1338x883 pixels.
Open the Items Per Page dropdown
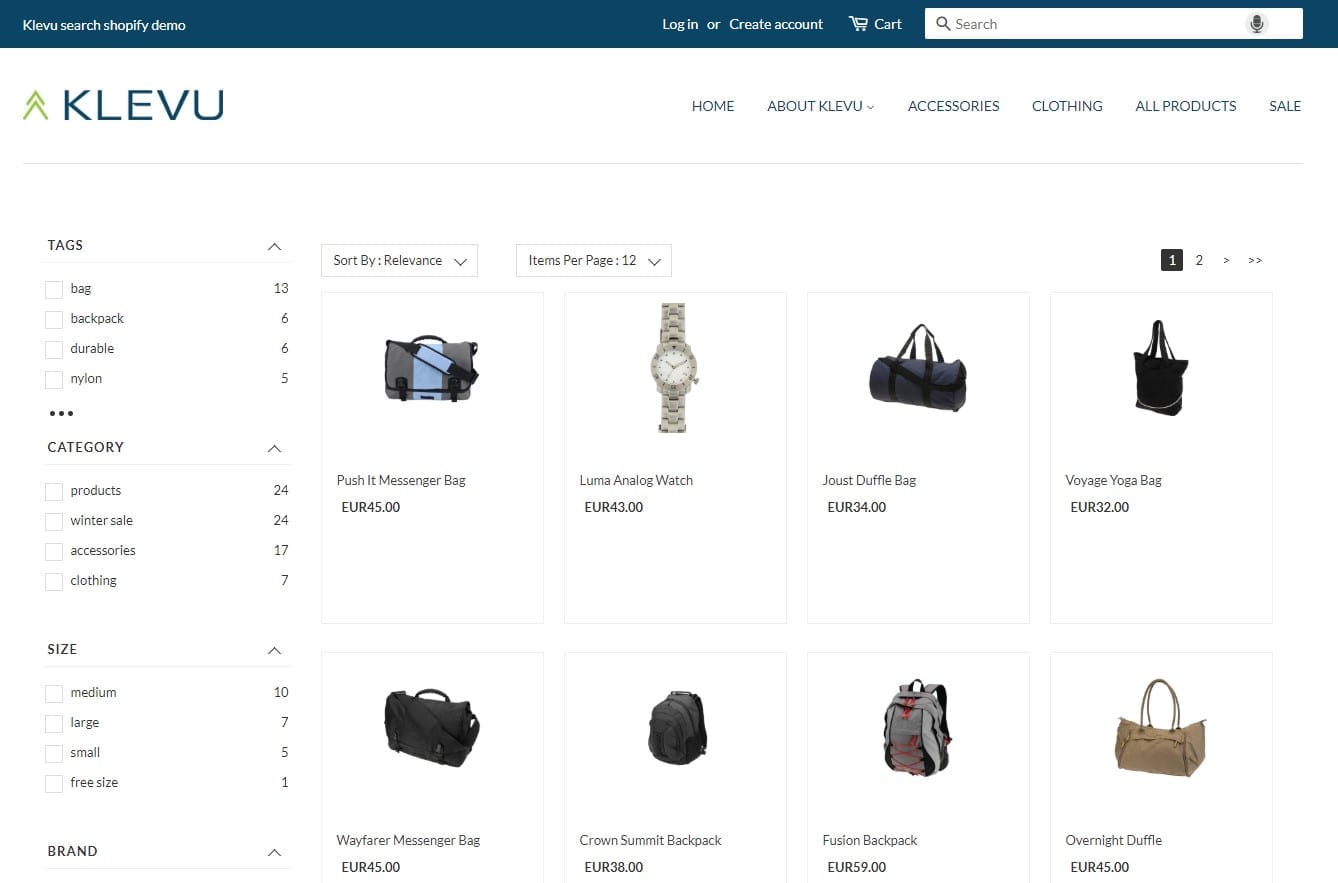point(594,260)
